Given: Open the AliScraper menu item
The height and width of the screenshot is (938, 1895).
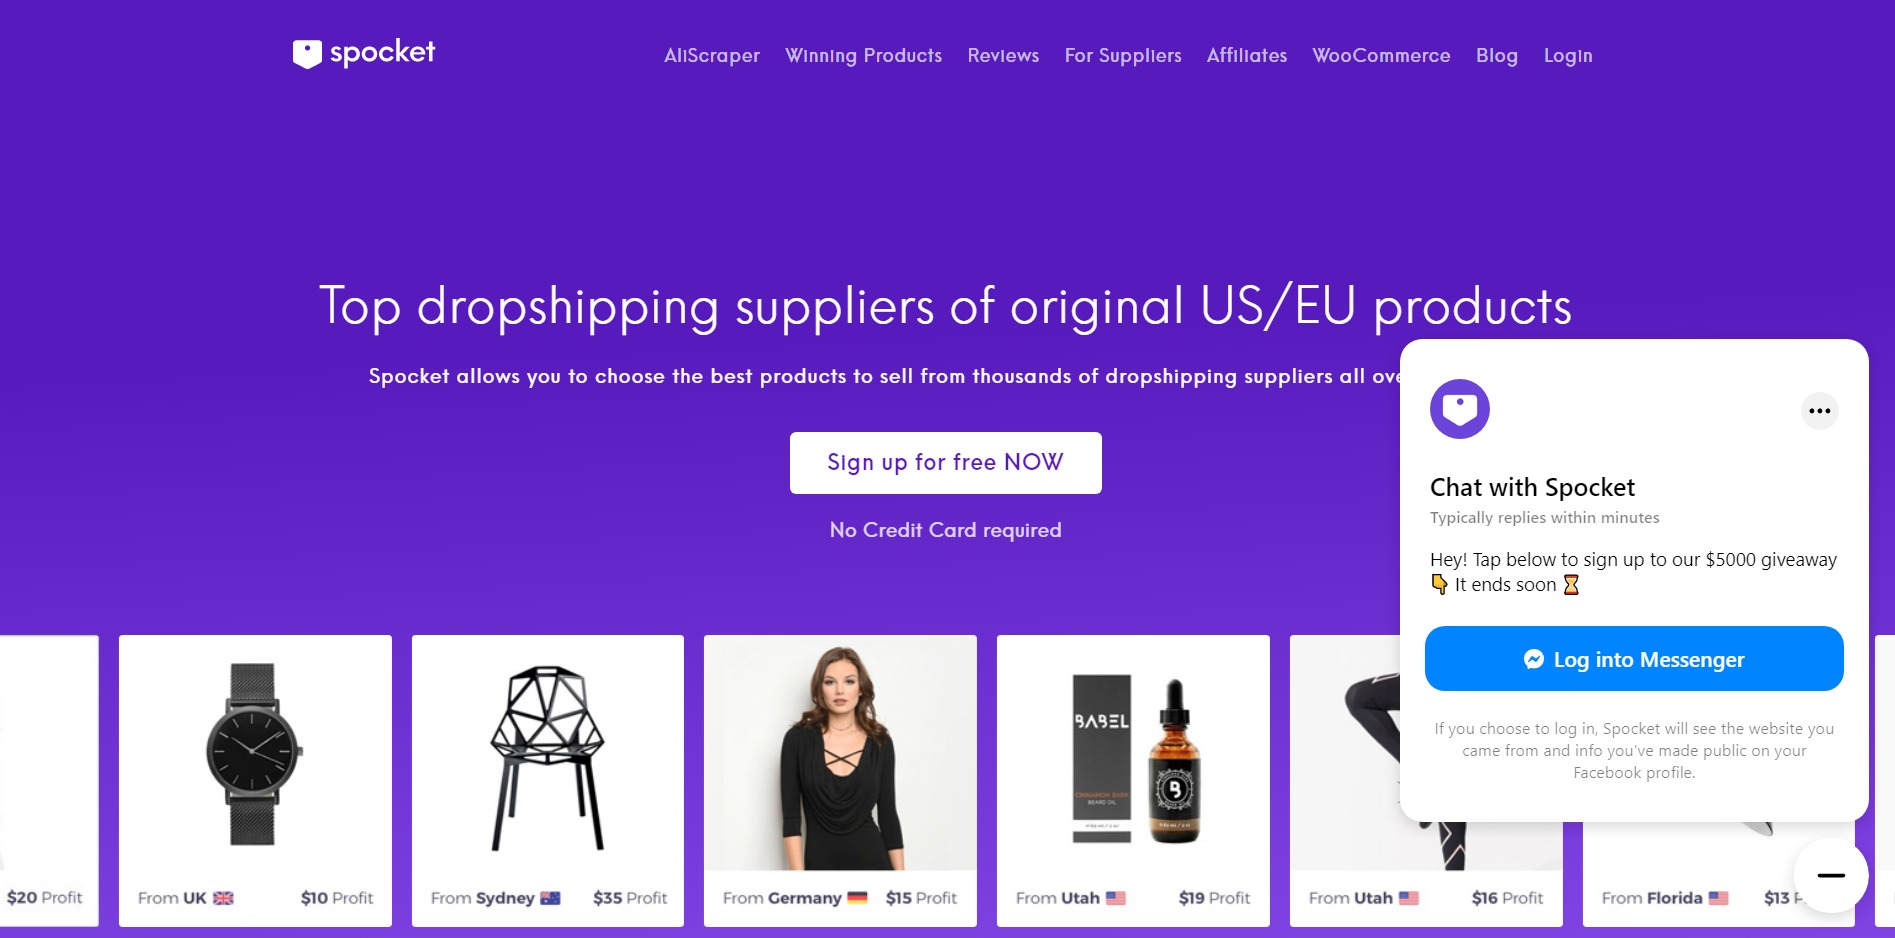Looking at the screenshot, I should pyautogui.click(x=712, y=56).
